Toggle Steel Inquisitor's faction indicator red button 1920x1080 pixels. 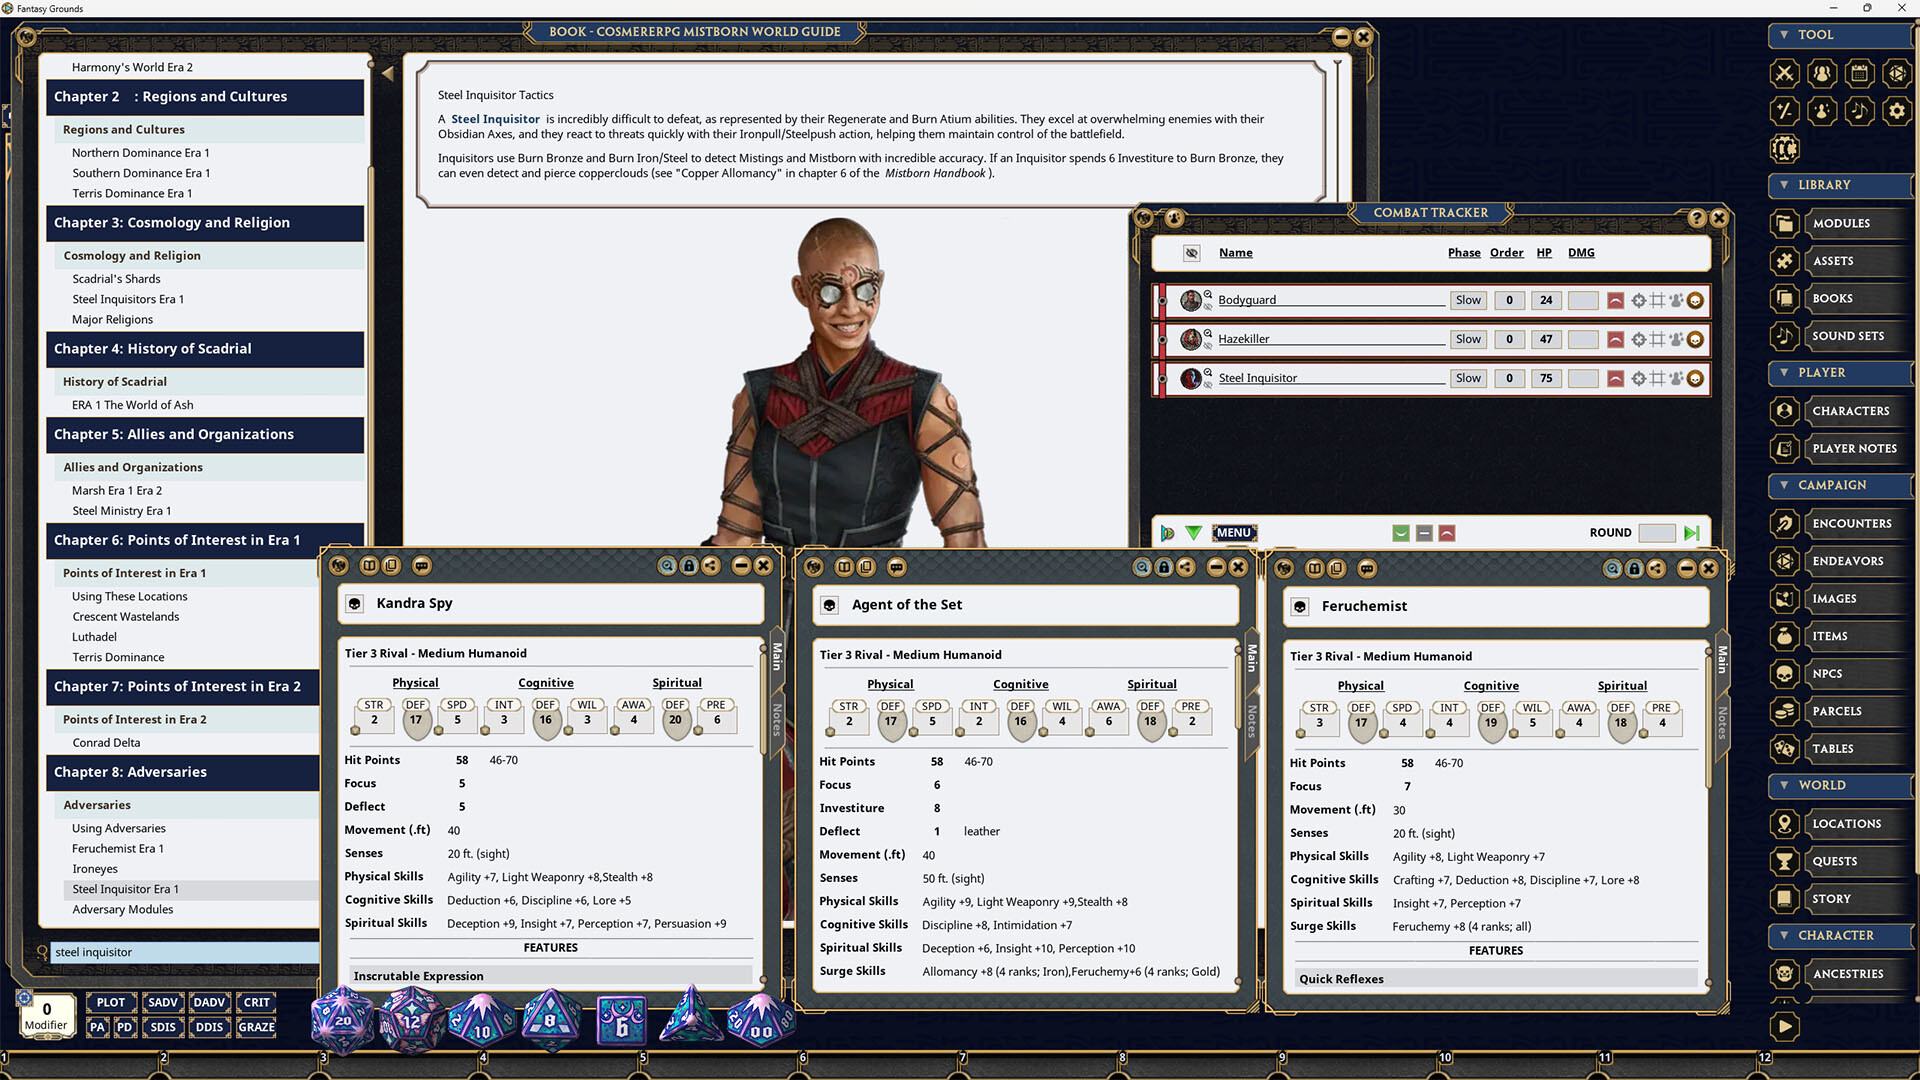[x=1615, y=378]
